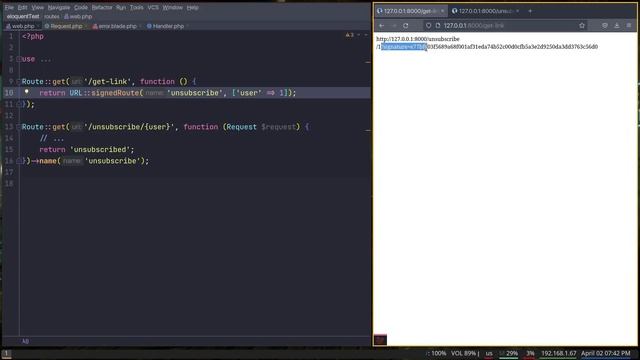Go forward in the browser
This screenshot has width=640, height=360.
coord(393,26)
